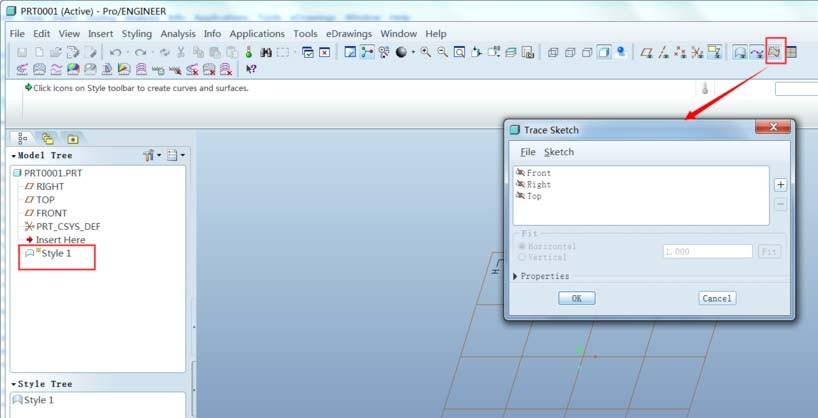This screenshot has height=418, width=818.
Task: Open the Trace Sketch toolbar icon
Action: coord(774,52)
